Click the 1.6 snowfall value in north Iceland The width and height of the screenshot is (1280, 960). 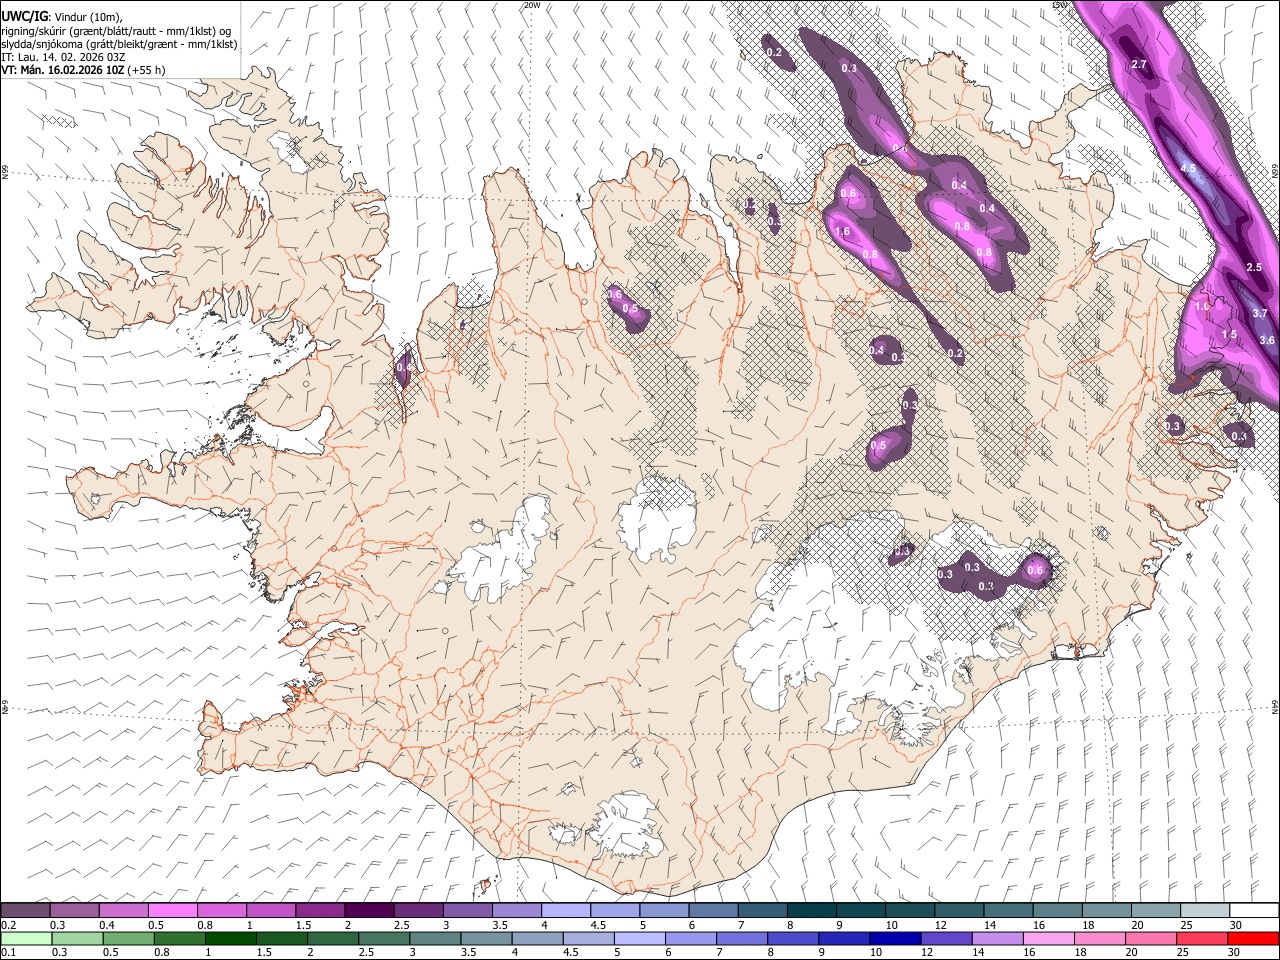click(841, 232)
